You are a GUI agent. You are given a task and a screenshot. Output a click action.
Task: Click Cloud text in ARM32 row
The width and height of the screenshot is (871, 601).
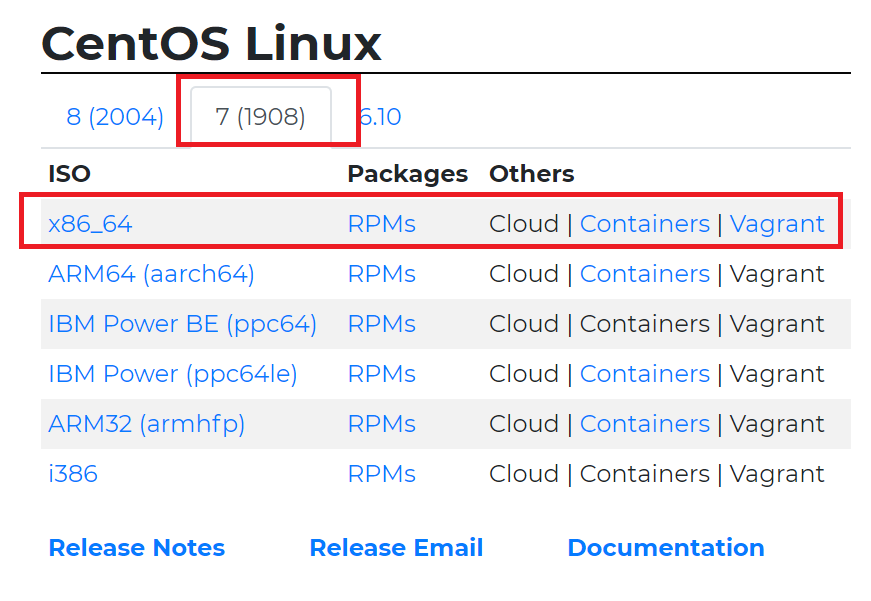tap(524, 424)
